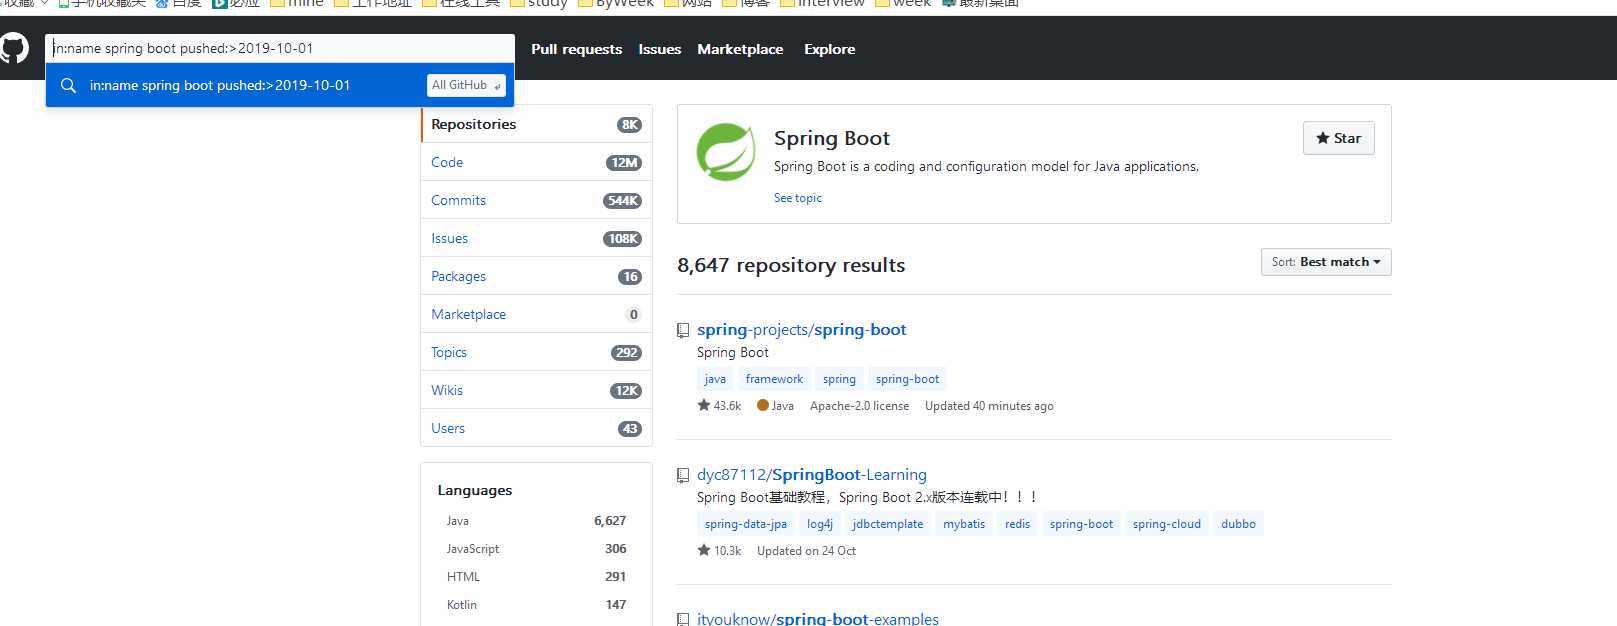Select the magnifier icon in search suggestion
Image resolution: width=1617 pixels, height=626 pixels.
[68, 86]
